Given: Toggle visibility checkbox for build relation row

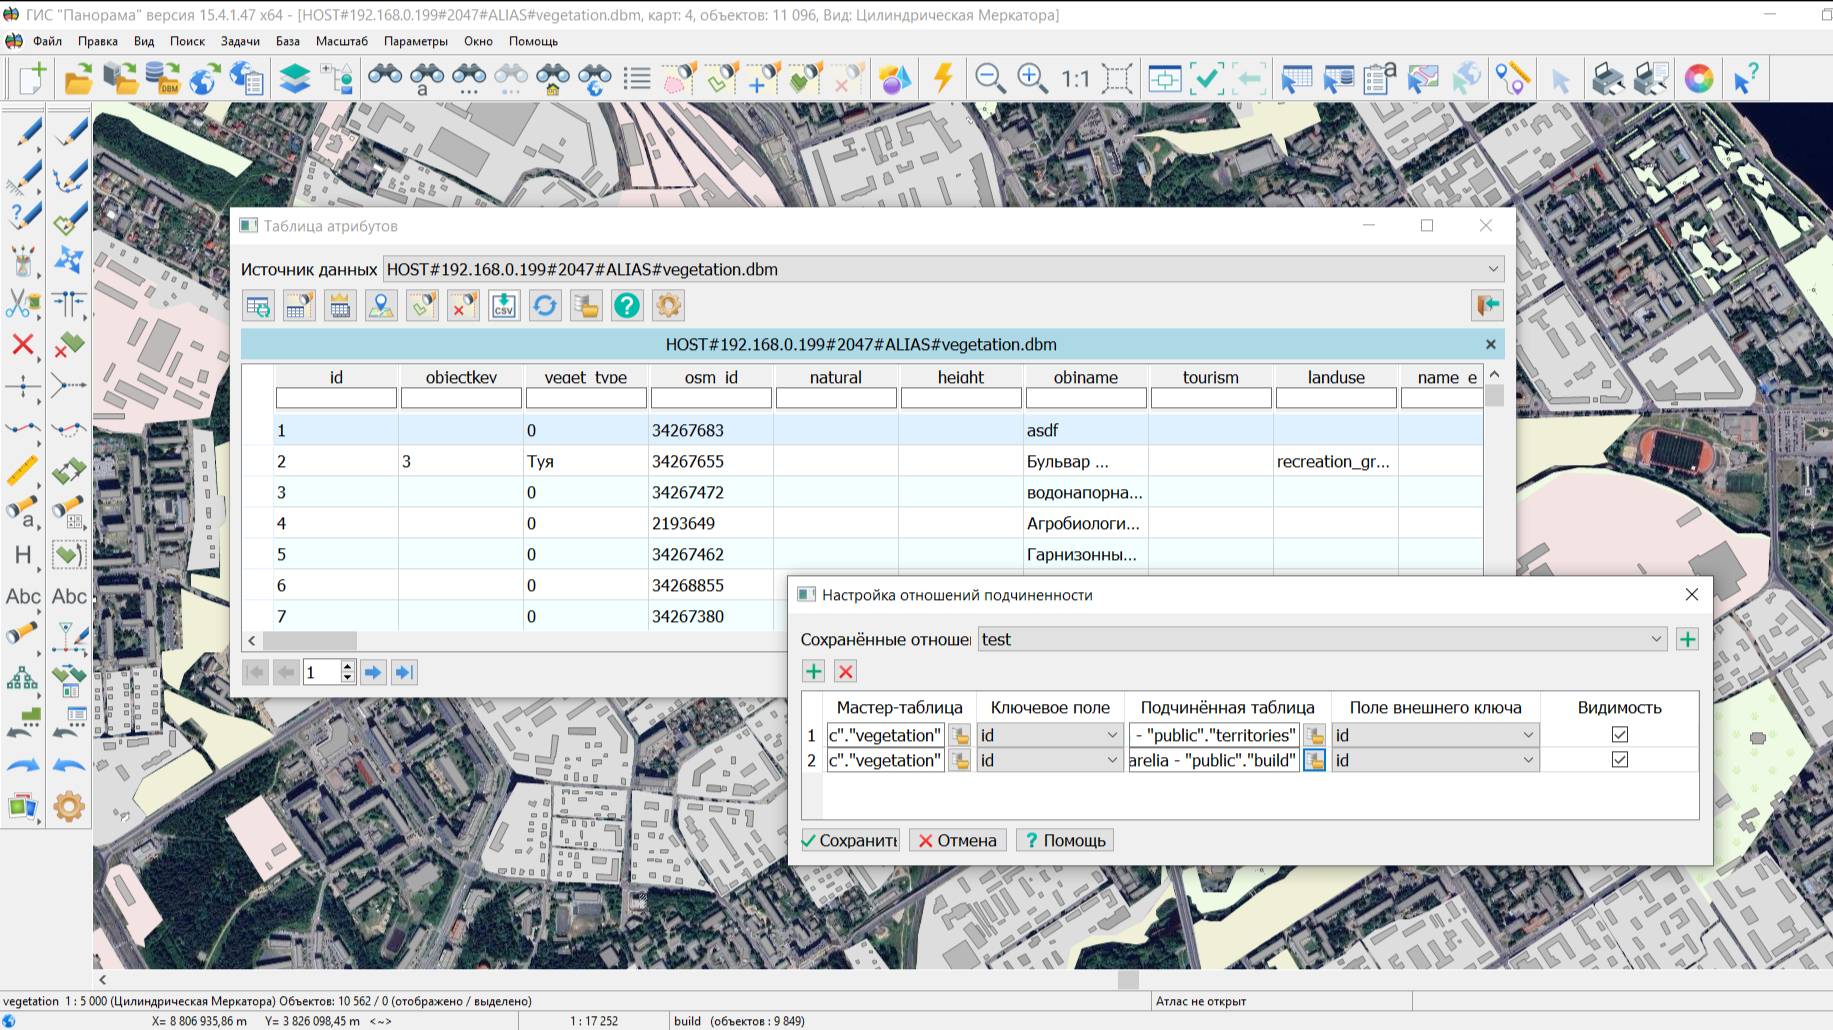Looking at the screenshot, I should pos(1619,760).
